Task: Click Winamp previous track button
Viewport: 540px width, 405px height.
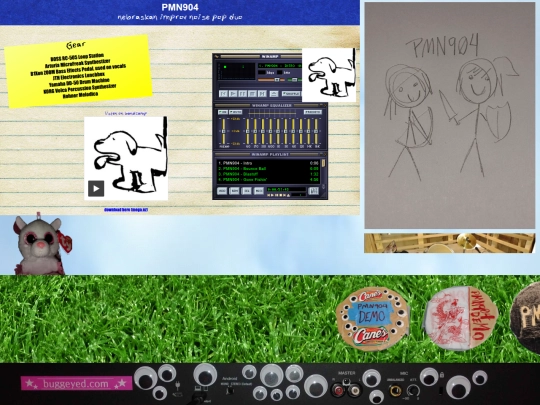Action: [223, 94]
